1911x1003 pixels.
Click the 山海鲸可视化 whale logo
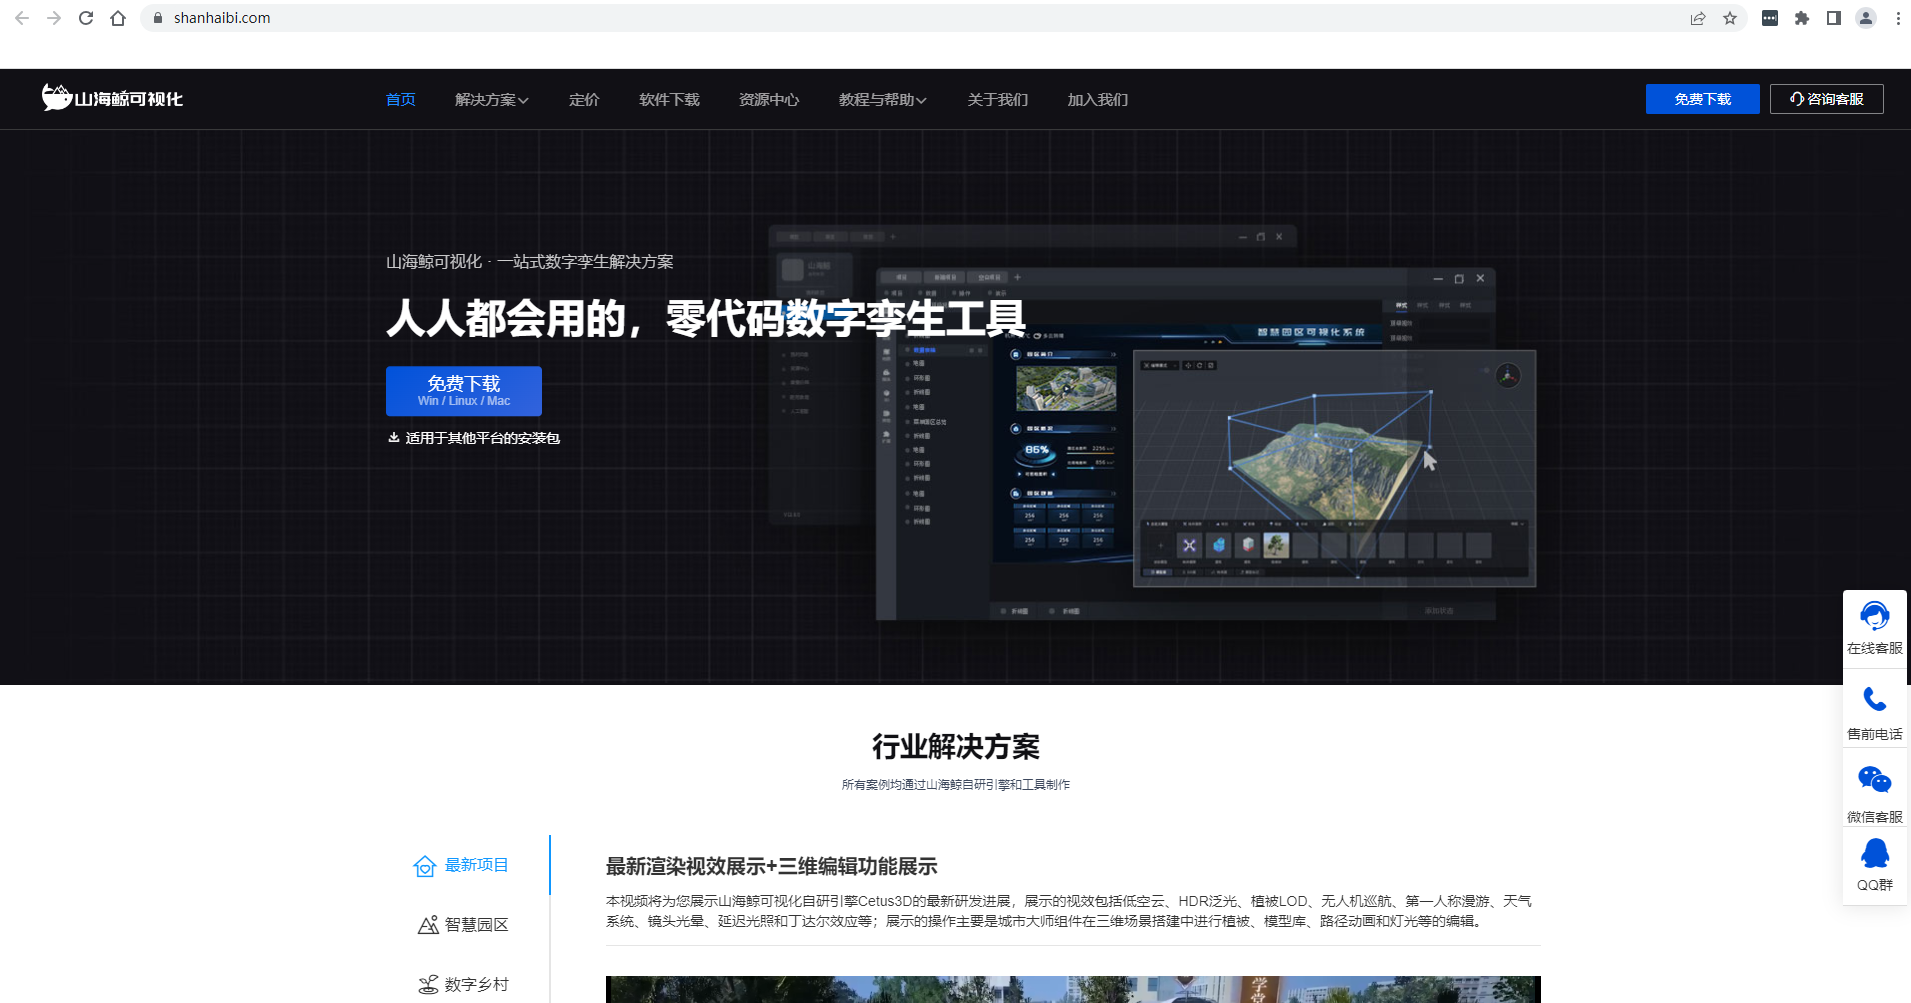click(x=112, y=98)
